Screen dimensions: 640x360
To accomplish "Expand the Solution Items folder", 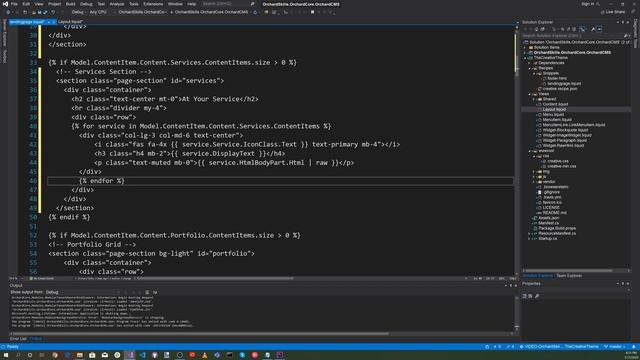I will [525, 47].
